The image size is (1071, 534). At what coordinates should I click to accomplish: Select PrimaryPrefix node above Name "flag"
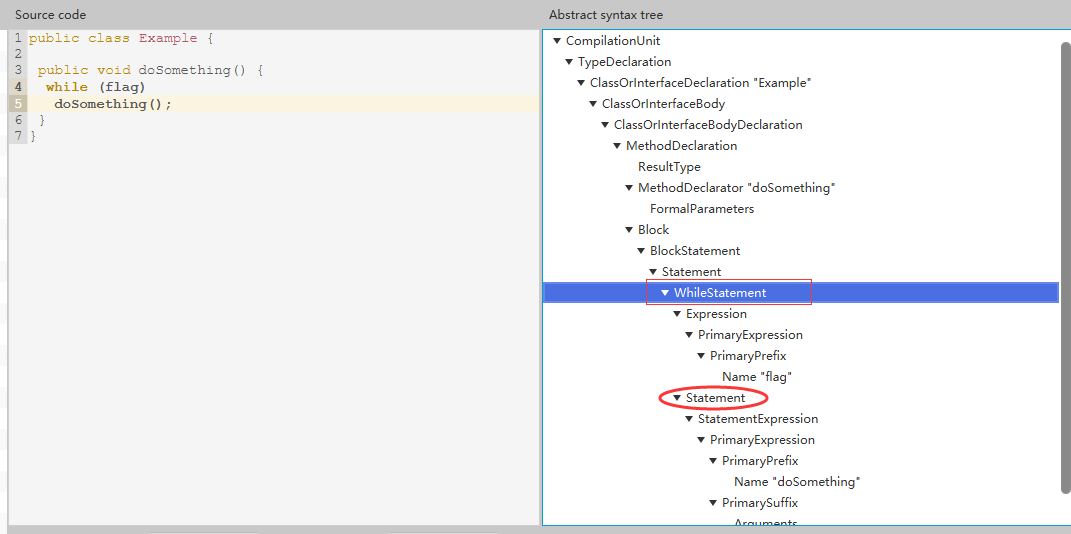748,356
